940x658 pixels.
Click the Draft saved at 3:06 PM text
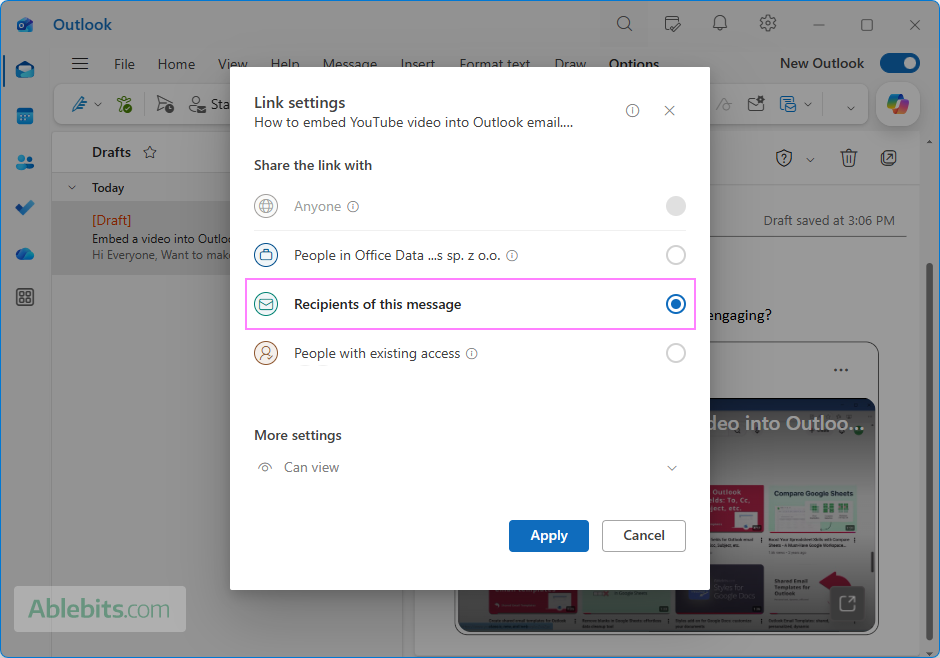[828, 221]
